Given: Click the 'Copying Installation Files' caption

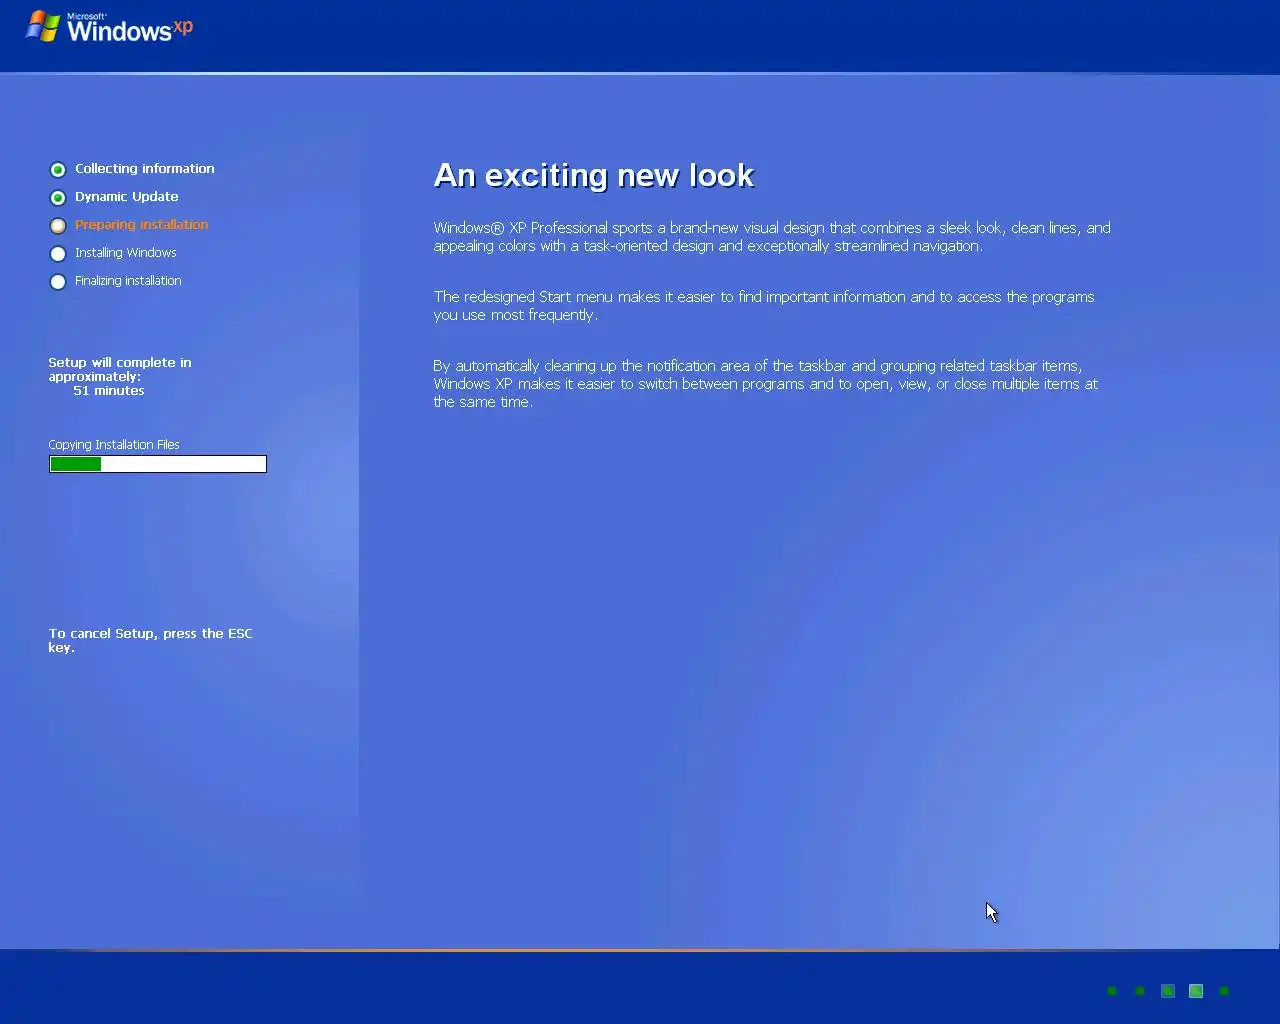Looking at the screenshot, I should pyautogui.click(x=114, y=445).
